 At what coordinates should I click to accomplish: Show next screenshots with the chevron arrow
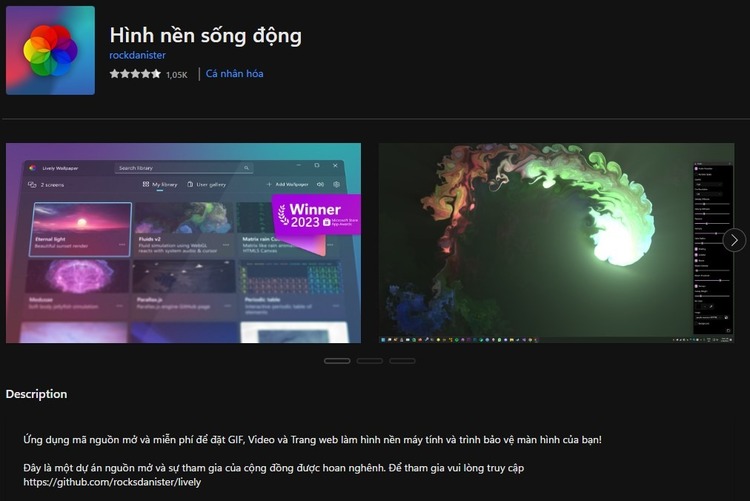[x=734, y=240]
